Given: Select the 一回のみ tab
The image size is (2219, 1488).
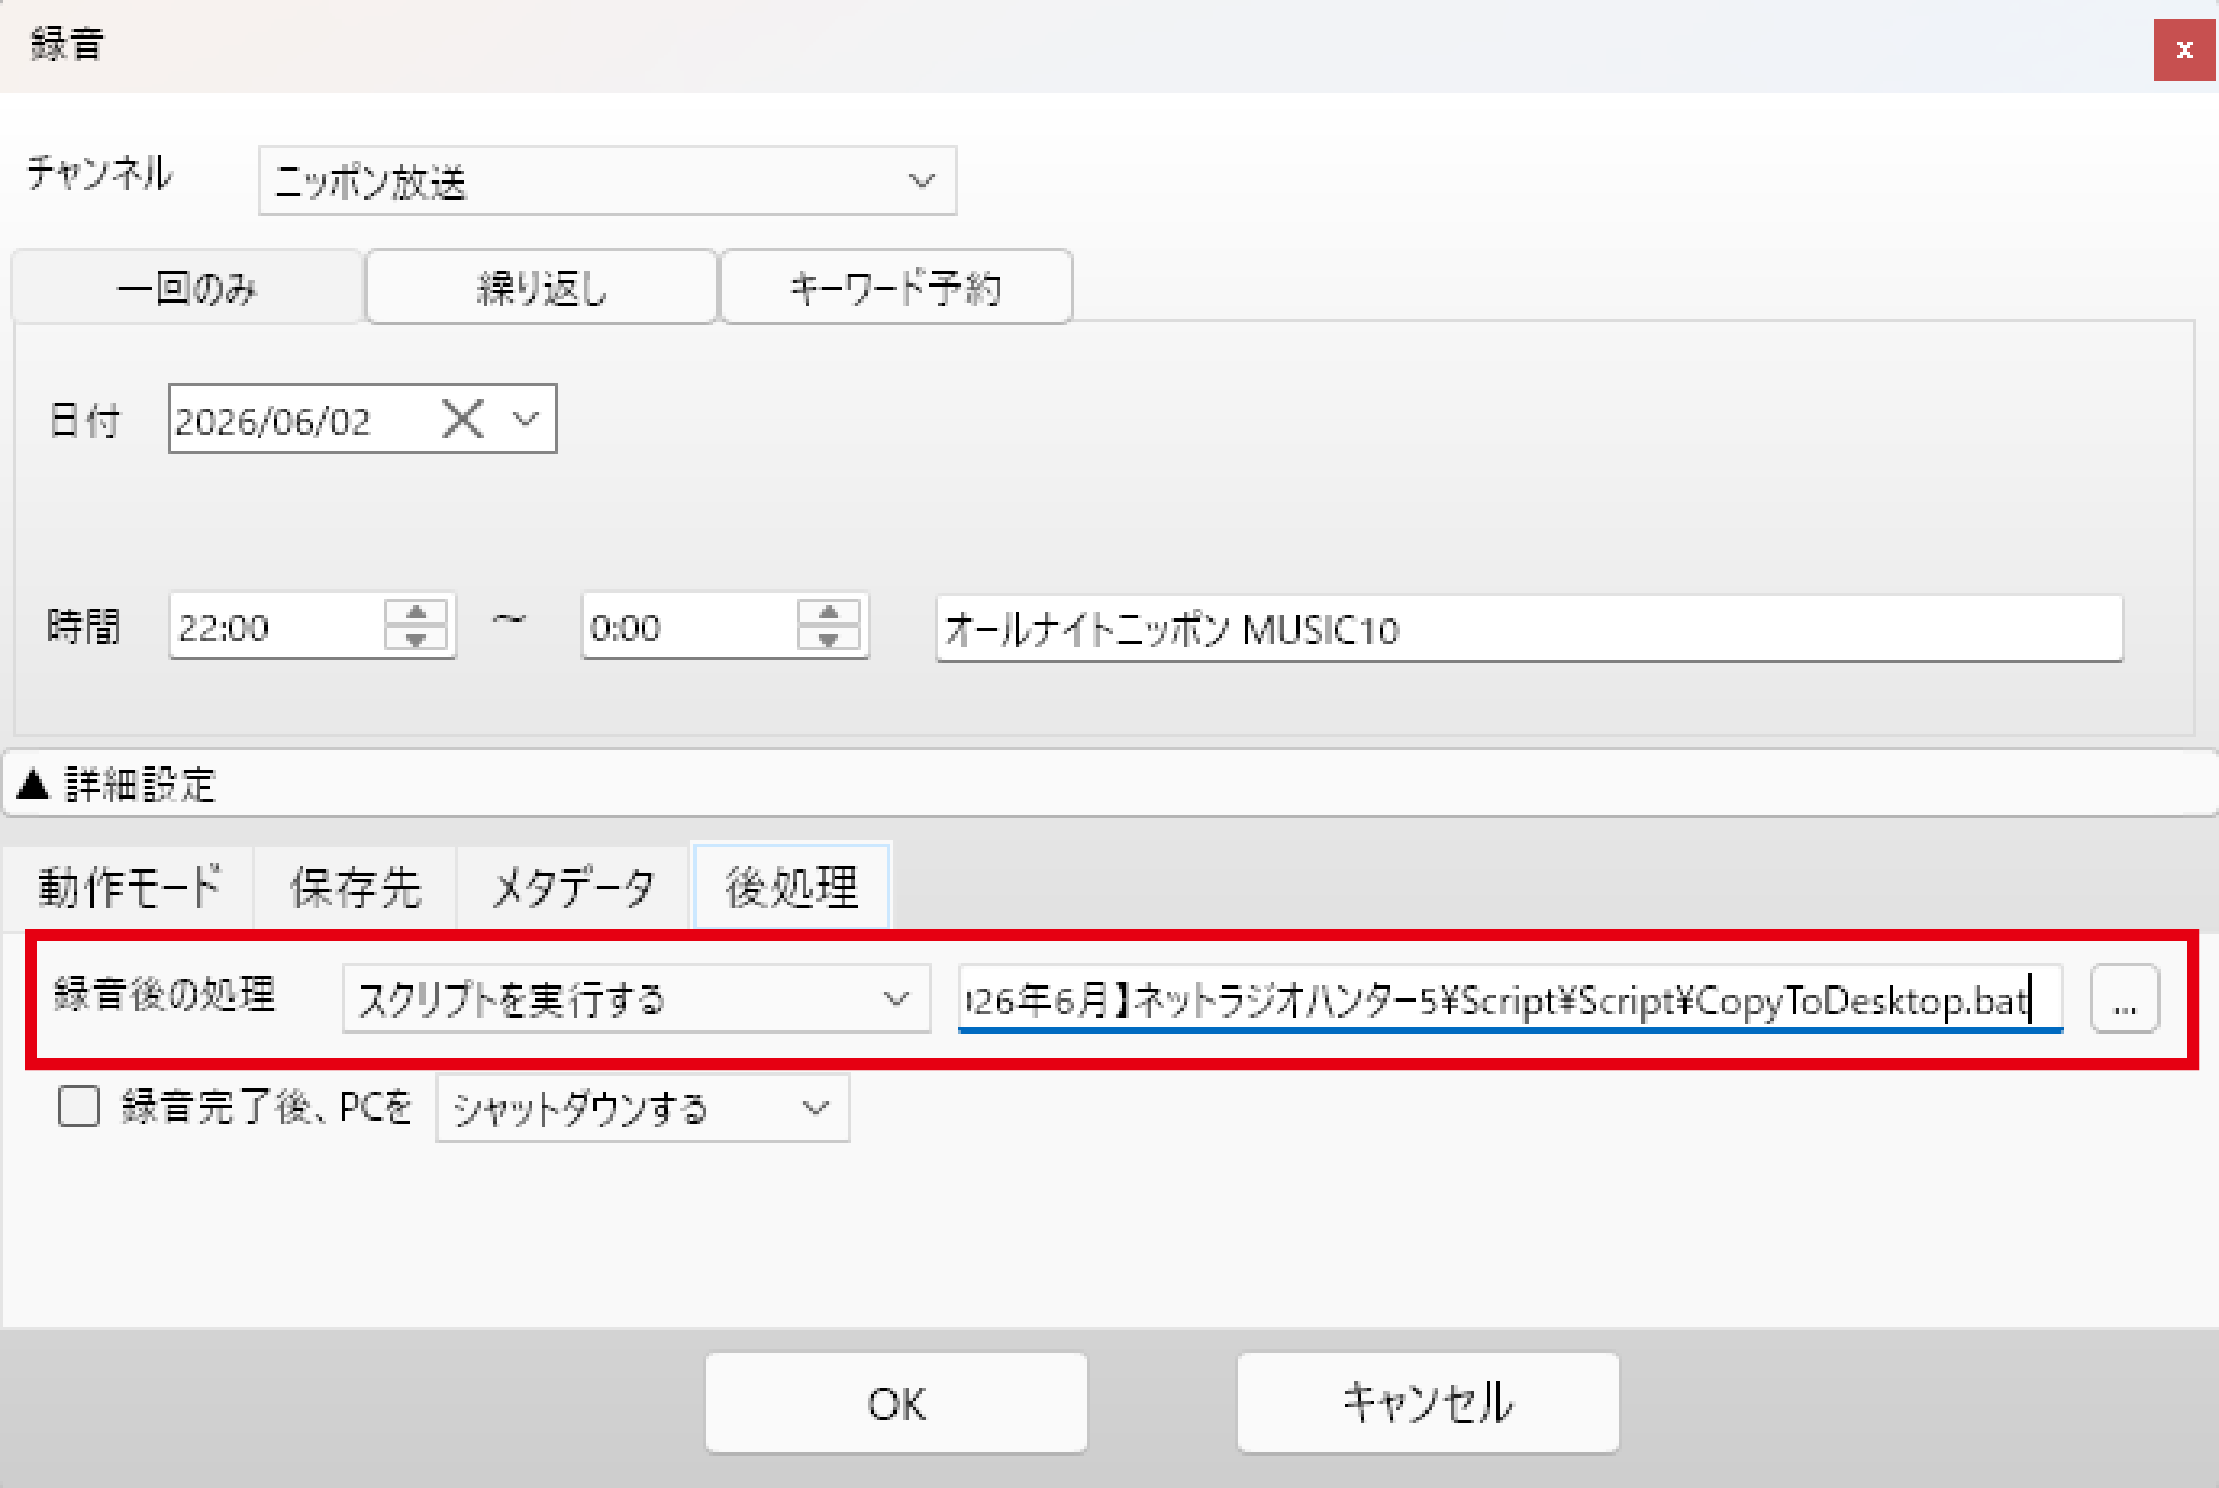Looking at the screenshot, I should 187,288.
